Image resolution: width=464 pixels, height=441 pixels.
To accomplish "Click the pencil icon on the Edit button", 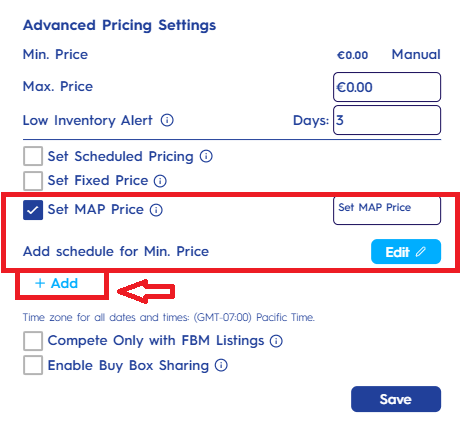I will tap(421, 251).
